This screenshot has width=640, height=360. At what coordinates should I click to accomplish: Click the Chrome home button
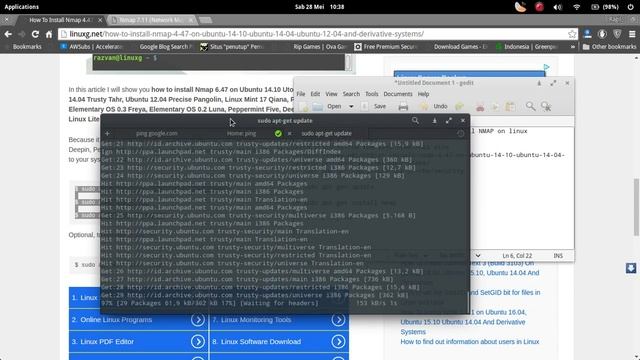coord(49,34)
